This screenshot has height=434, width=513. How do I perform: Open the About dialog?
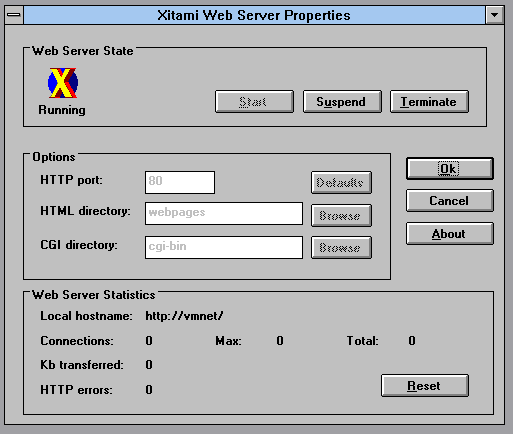coord(450,234)
